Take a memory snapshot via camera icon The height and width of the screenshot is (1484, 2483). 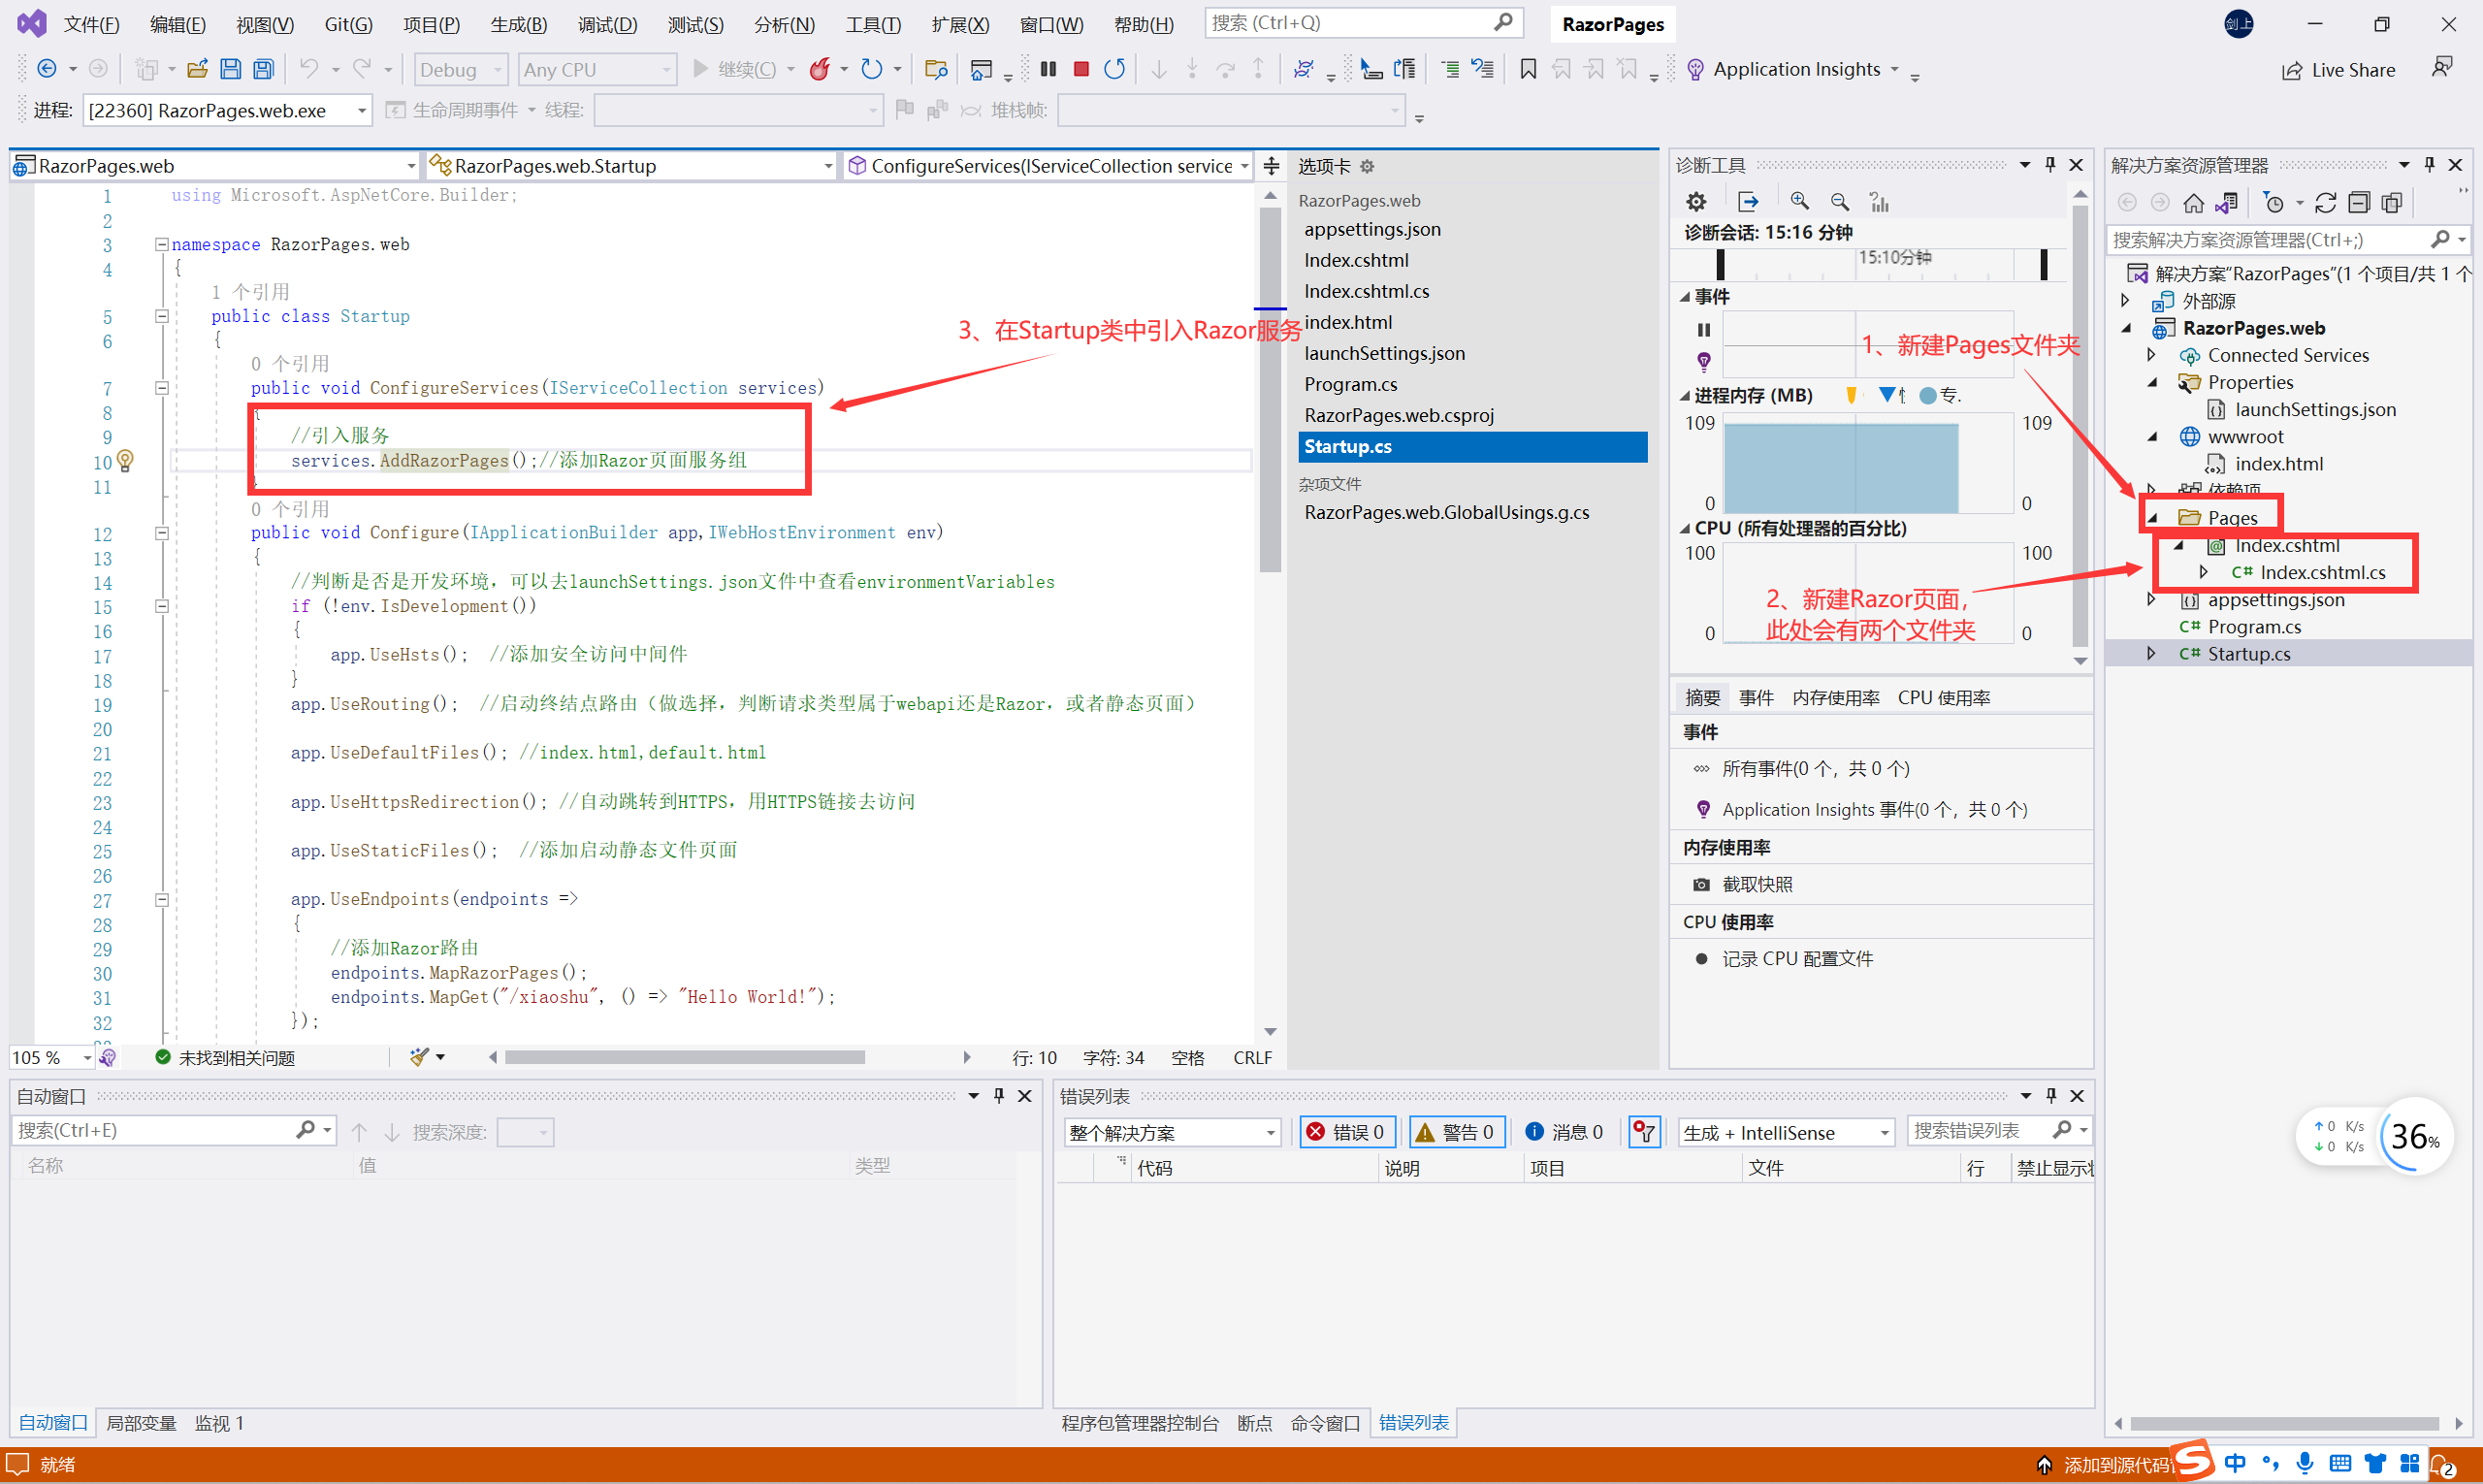coord(1701,884)
